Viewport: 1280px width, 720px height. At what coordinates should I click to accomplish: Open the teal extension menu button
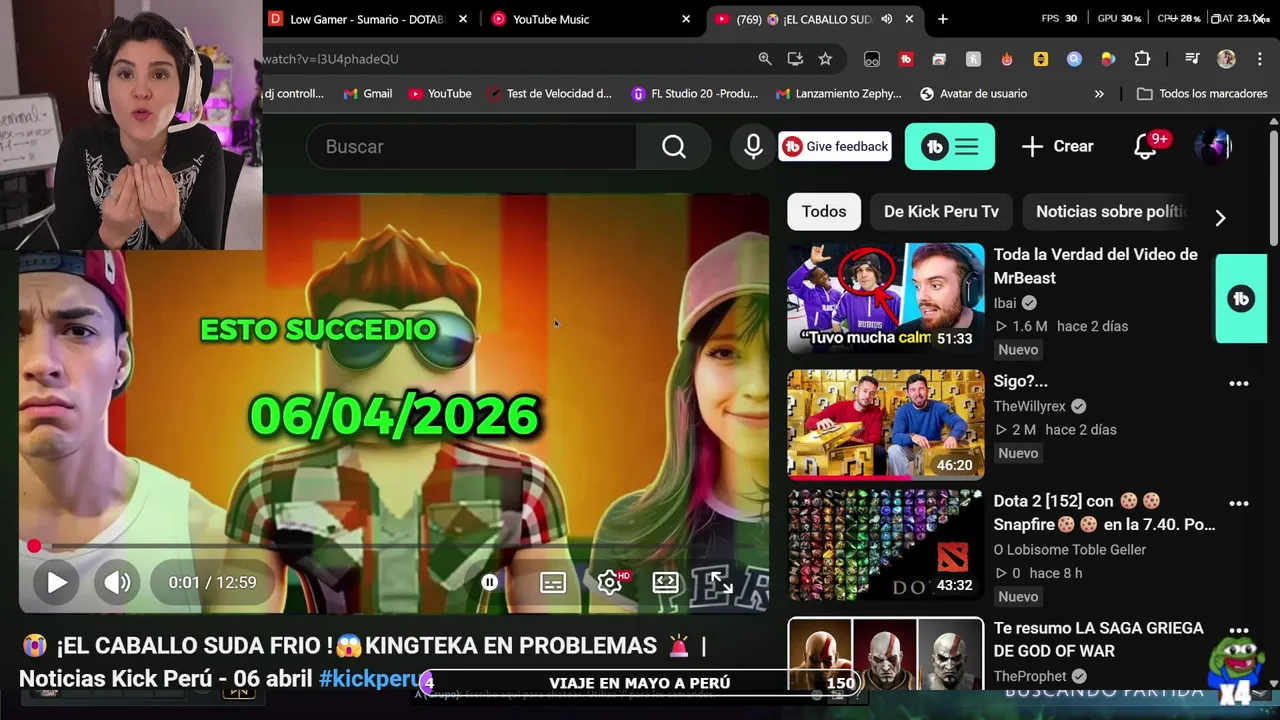pos(950,147)
